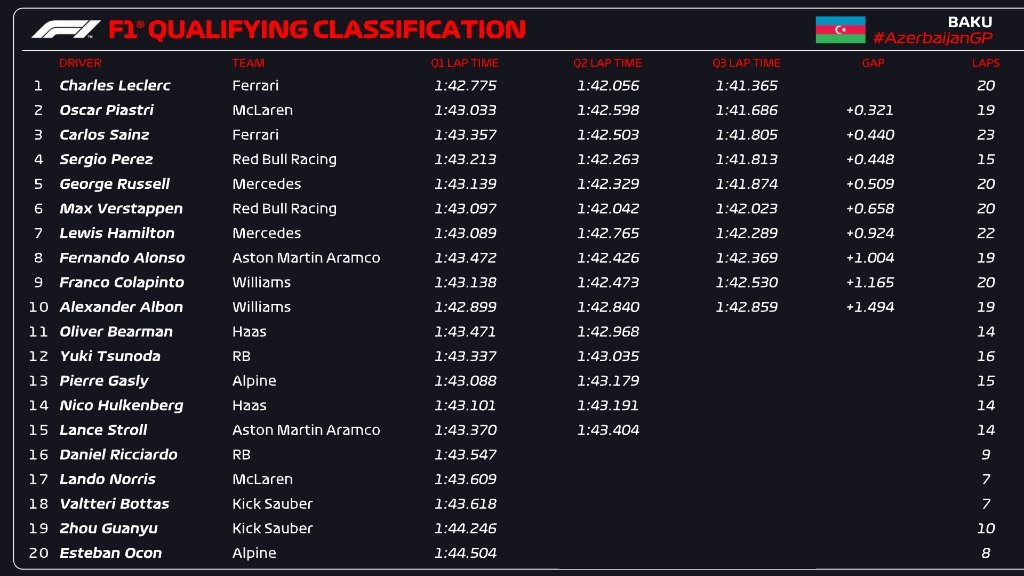Click the Q1 LAP TIME header
The image size is (1024, 576).
pyautogui.click(x=464, y=63)
